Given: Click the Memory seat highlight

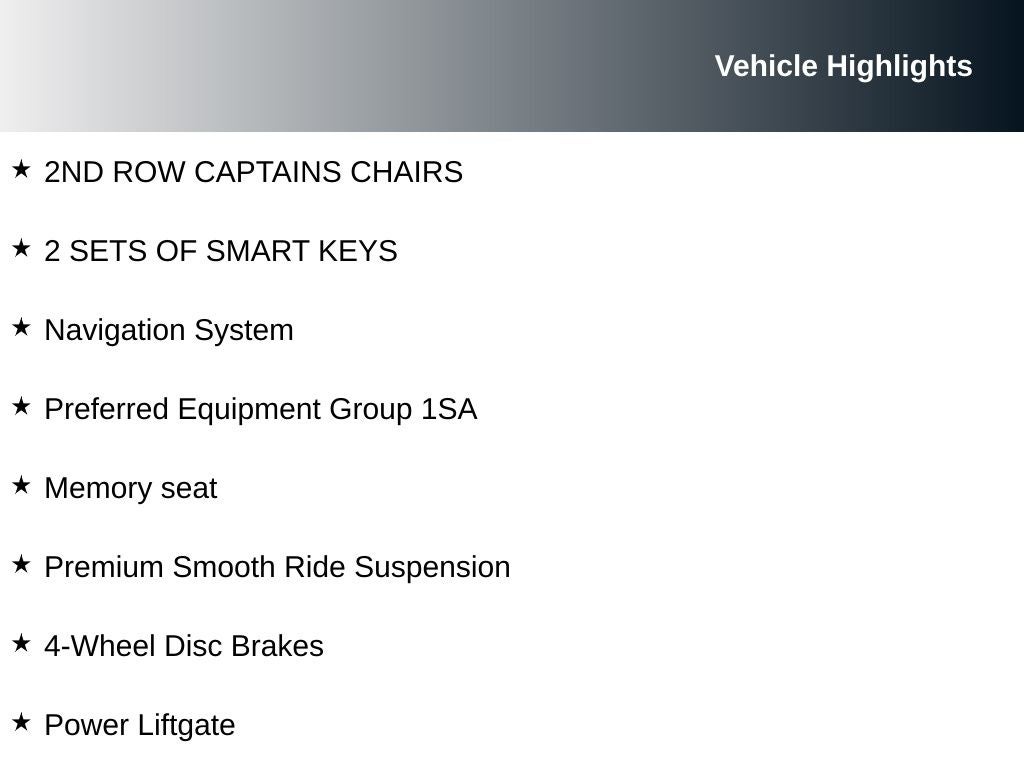Looking at the screenshot, I should pos(131,488).
